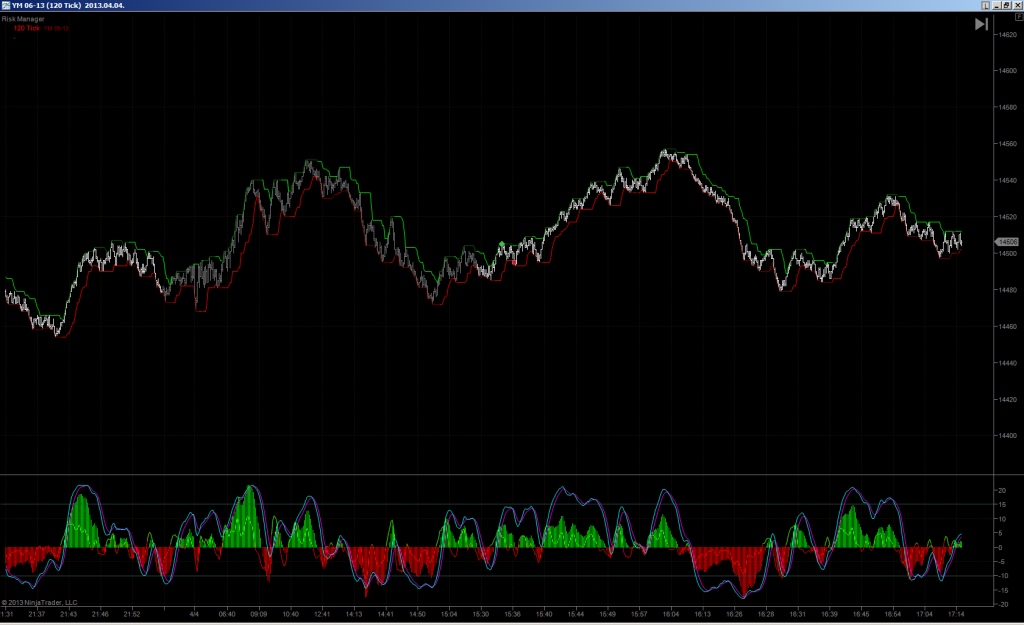Click the small F button above price axis
This screenshot has height=625, width=1024.
1019,17
